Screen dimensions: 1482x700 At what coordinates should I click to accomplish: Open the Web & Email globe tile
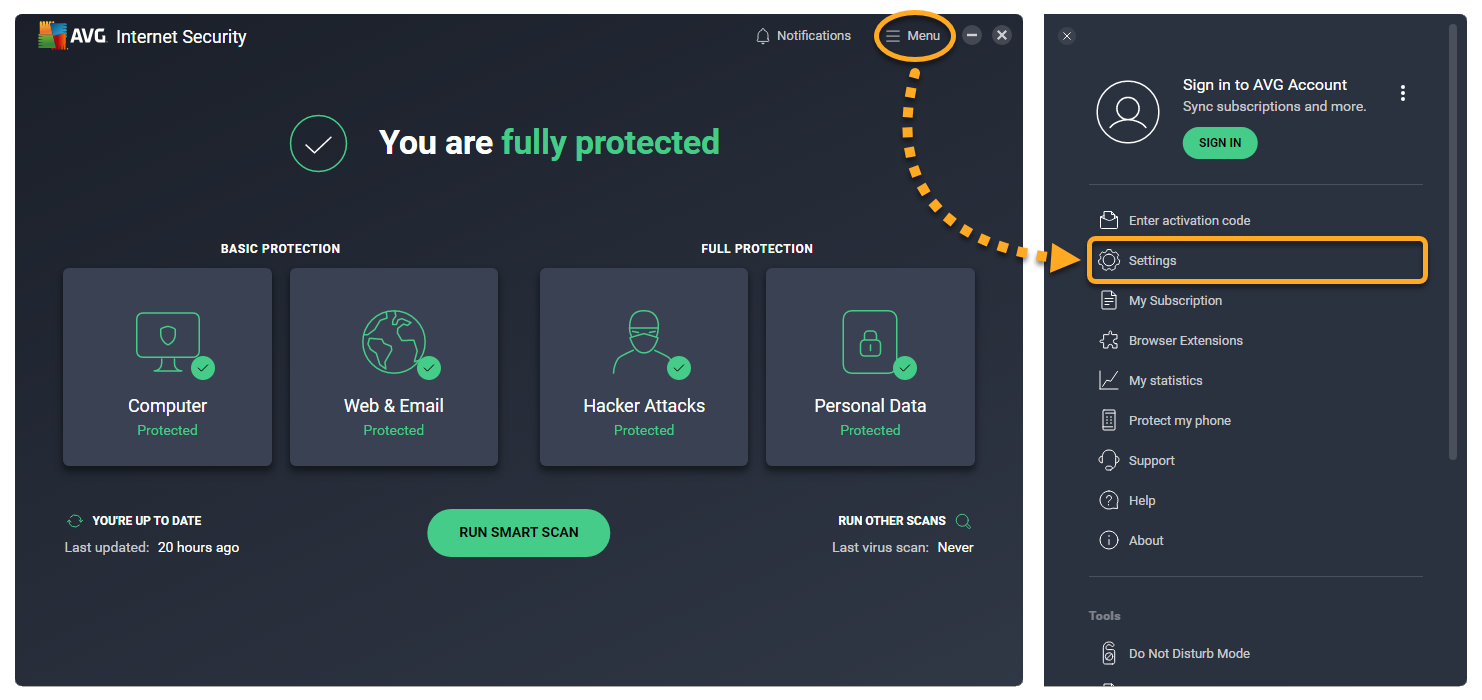click(393, 366)
